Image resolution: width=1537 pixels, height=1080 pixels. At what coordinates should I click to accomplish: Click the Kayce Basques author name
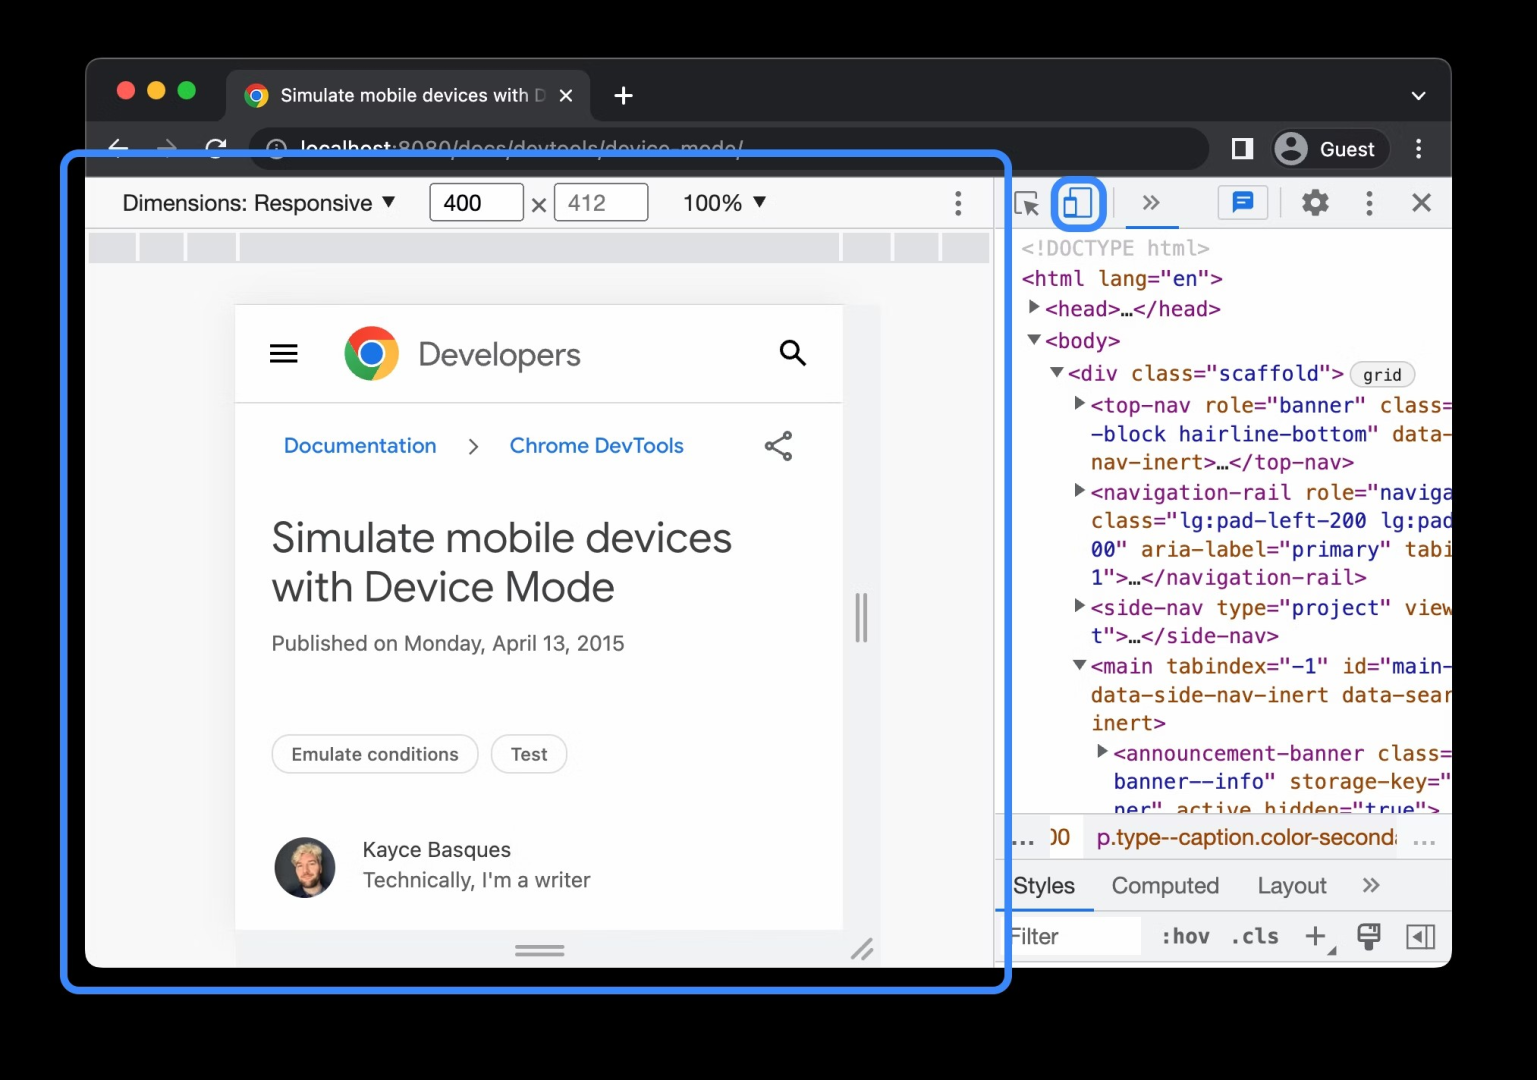pyautogui.click(x=436, y=850)
